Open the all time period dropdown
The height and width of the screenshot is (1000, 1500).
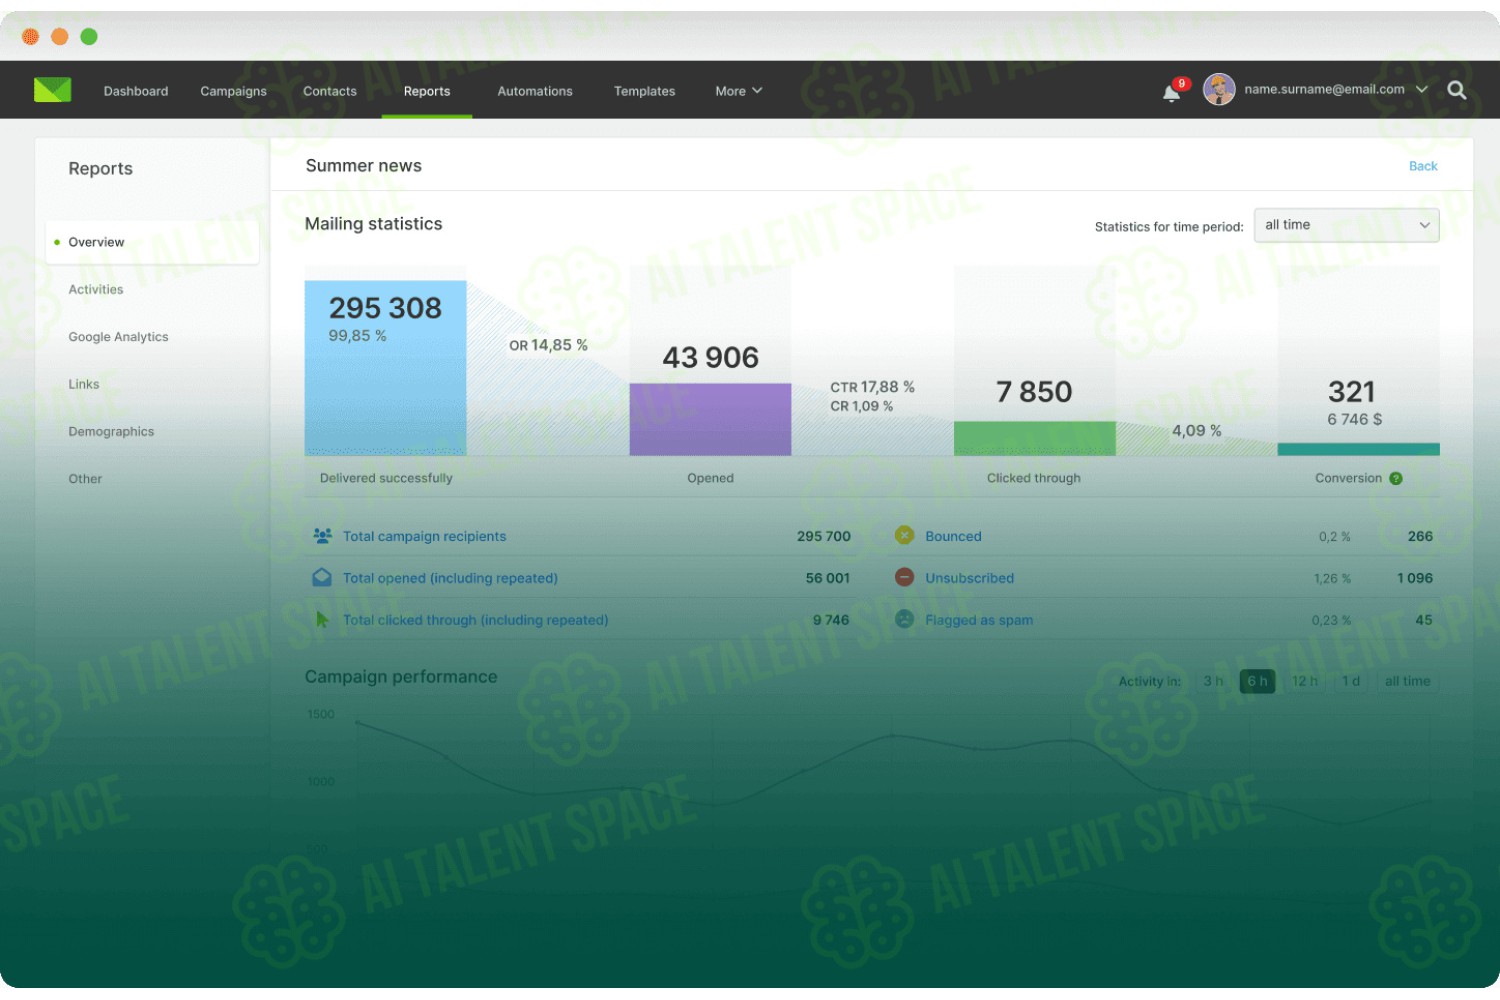tap(1346, 225)
